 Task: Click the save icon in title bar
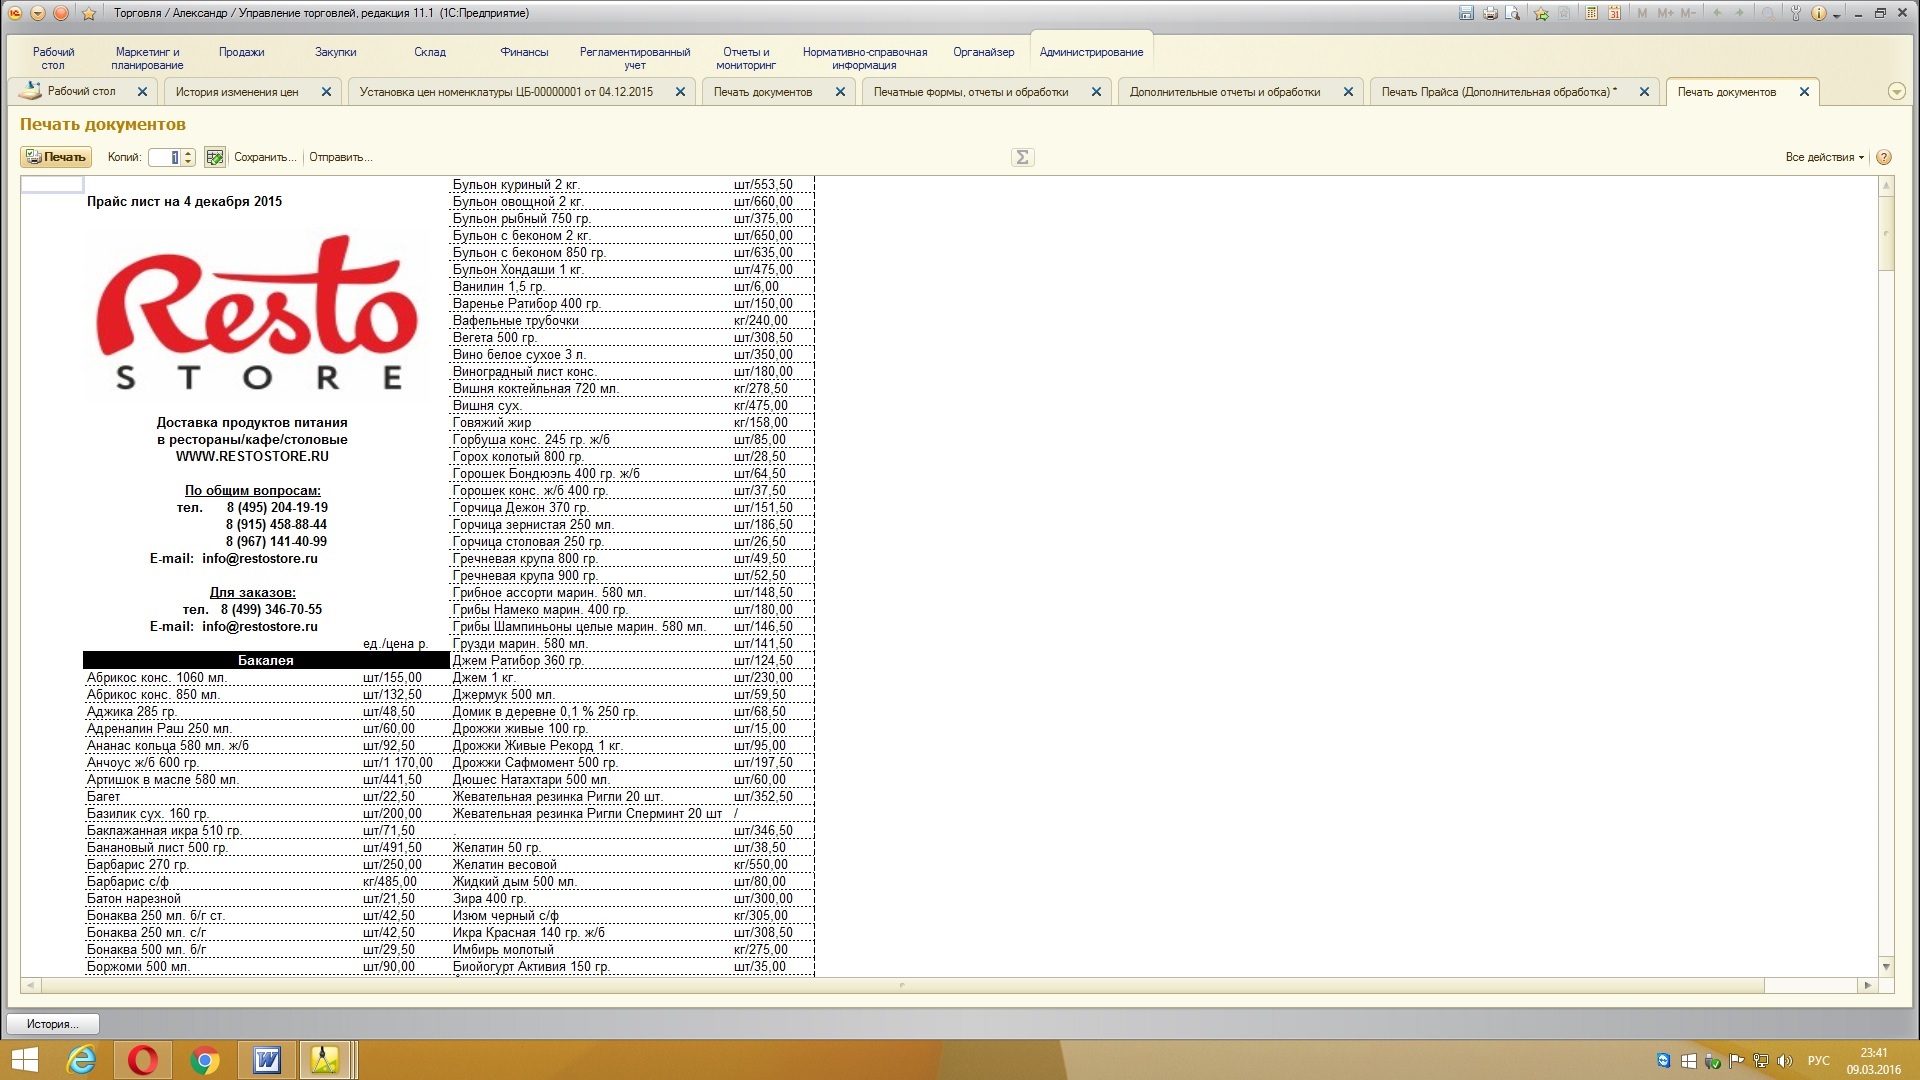(x=1466, y=13)
